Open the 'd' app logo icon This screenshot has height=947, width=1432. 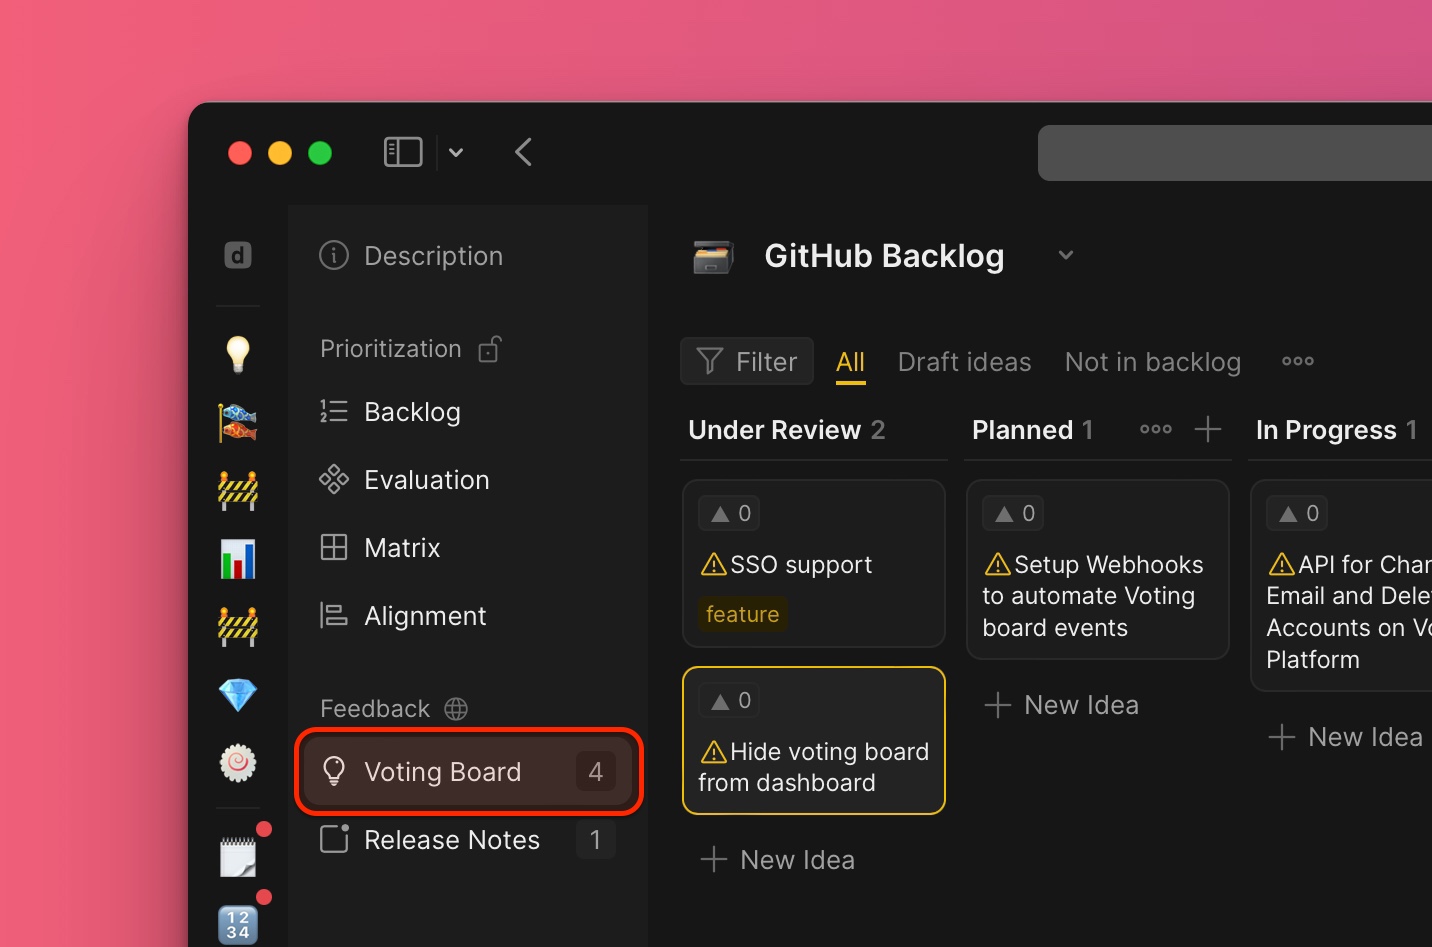click(x=238, y=257)
